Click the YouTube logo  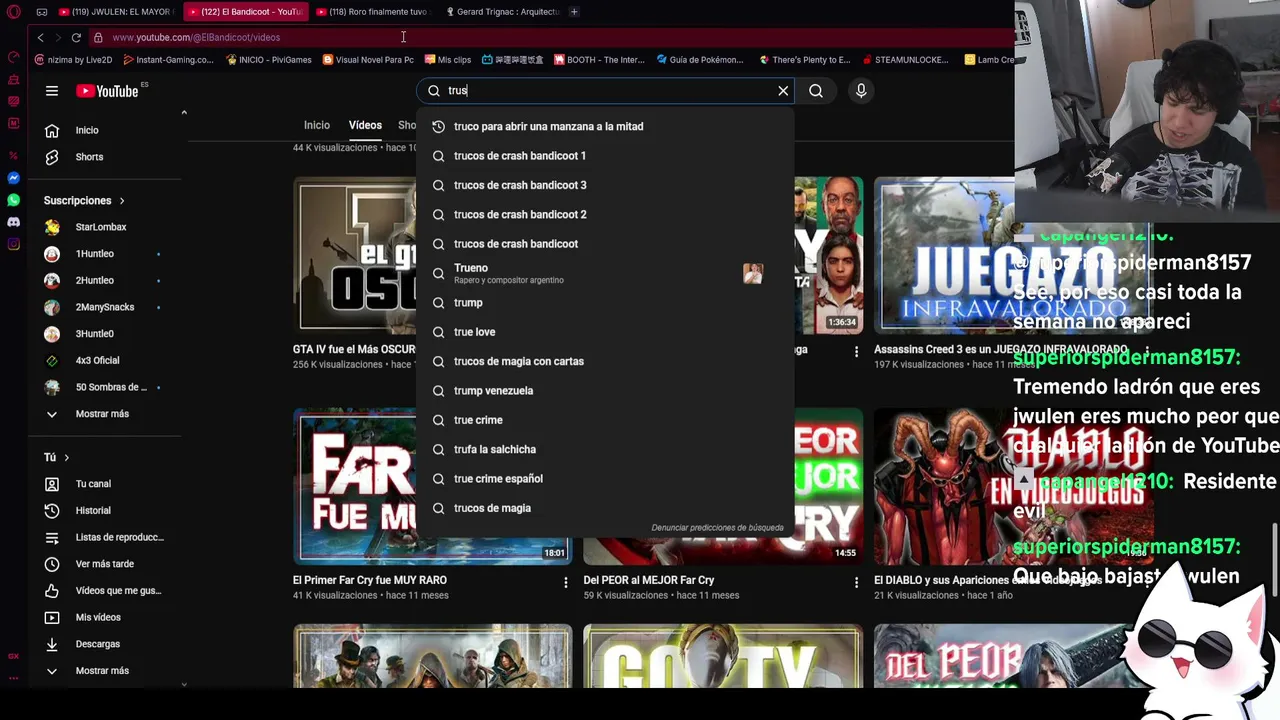(x=107, y=91)
